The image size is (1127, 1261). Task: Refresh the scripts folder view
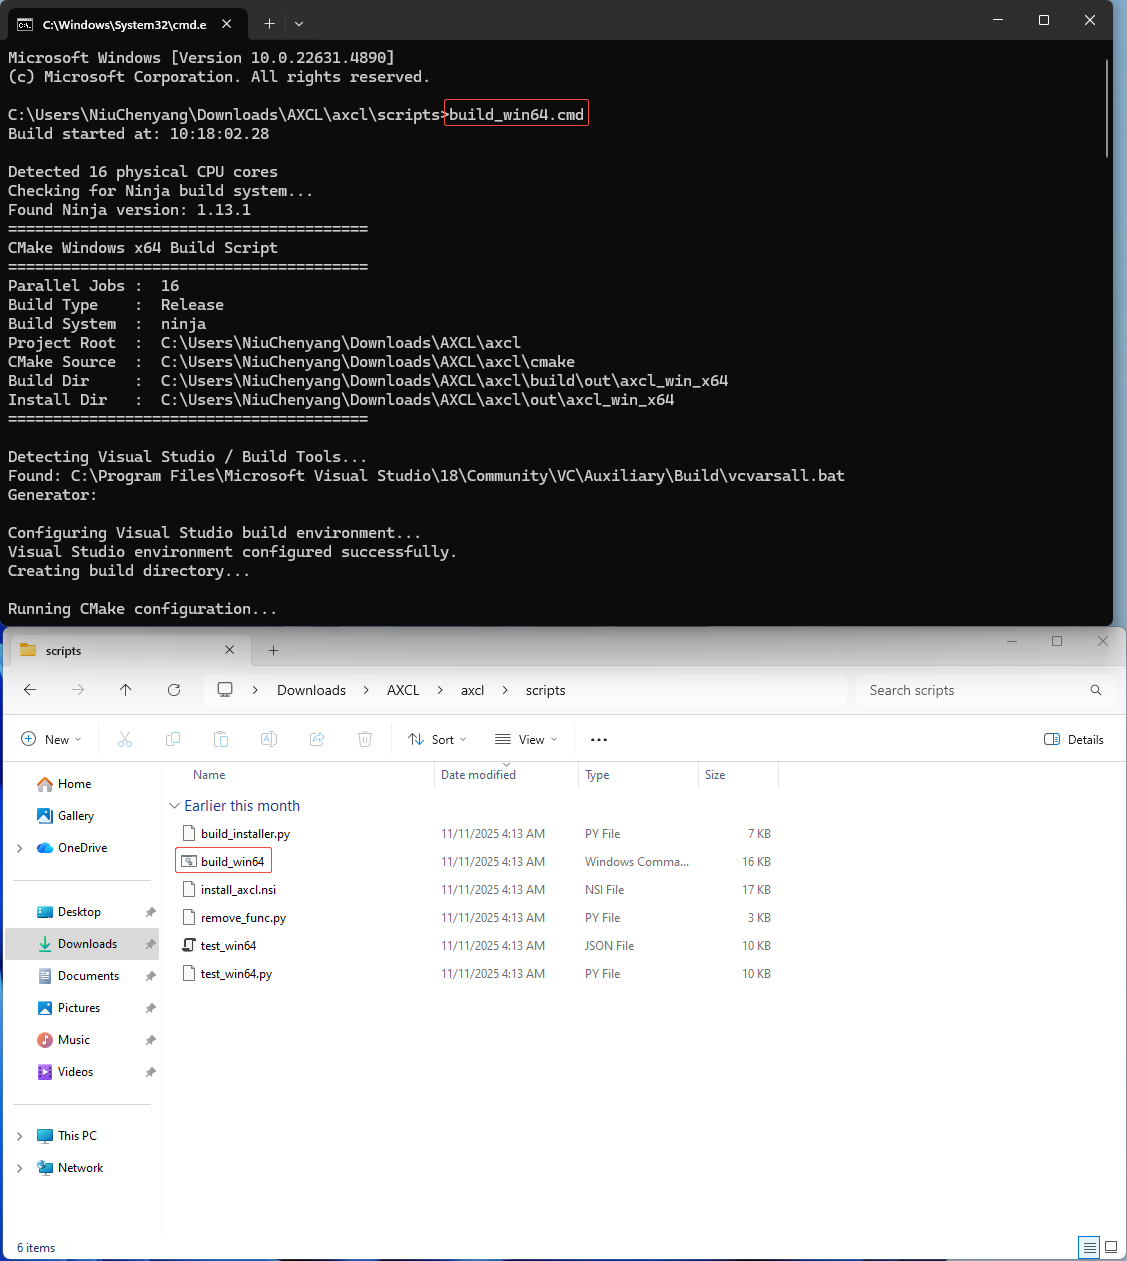pyautogui.click(x=174, y=690)
